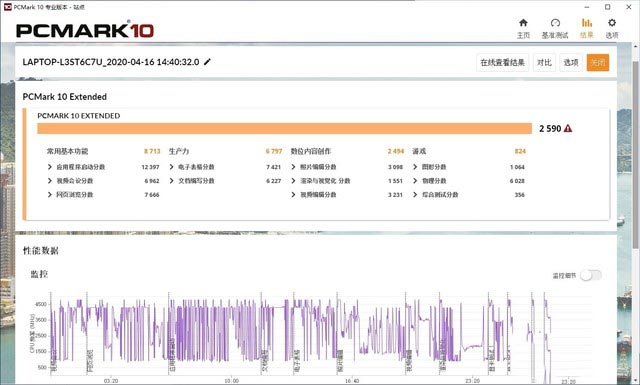Click the 性能数据 heading
The height and width of the screenshot is (385, 640).
point(40,251)
